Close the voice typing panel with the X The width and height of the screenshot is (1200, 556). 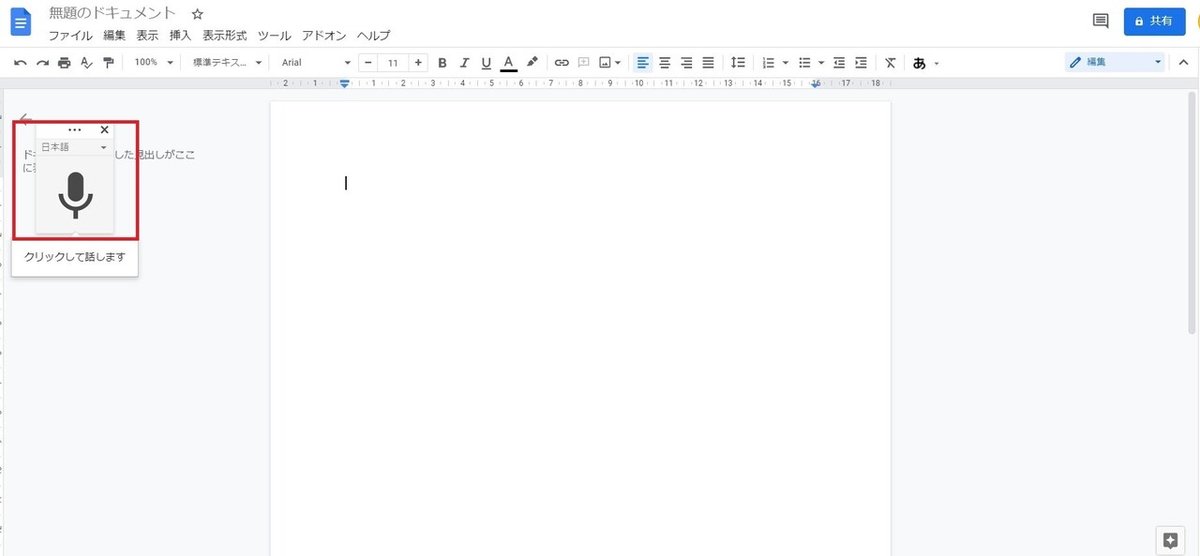105,129
